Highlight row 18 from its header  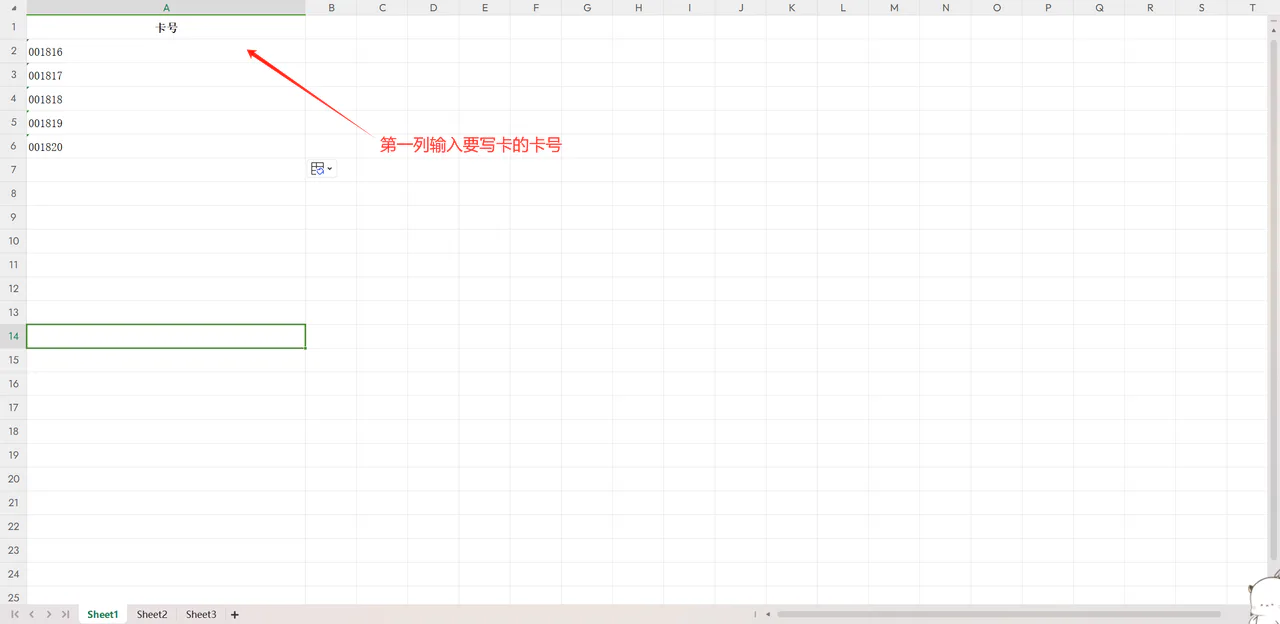13,431
